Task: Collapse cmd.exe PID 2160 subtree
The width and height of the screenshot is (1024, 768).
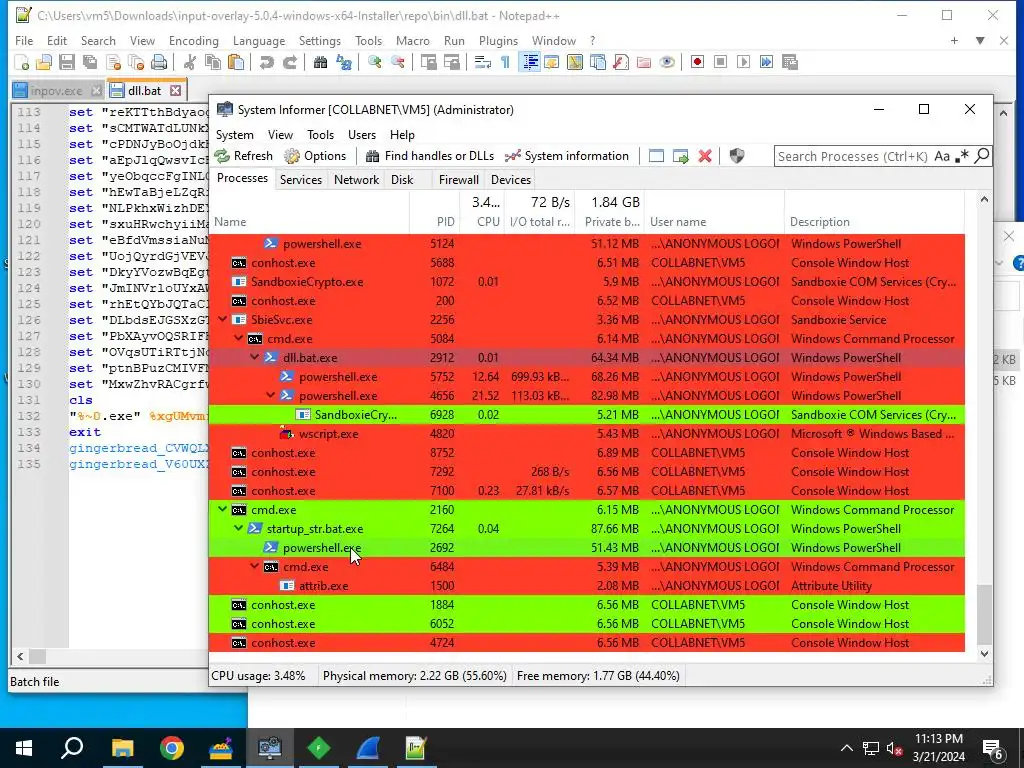Action: (223, 509)
